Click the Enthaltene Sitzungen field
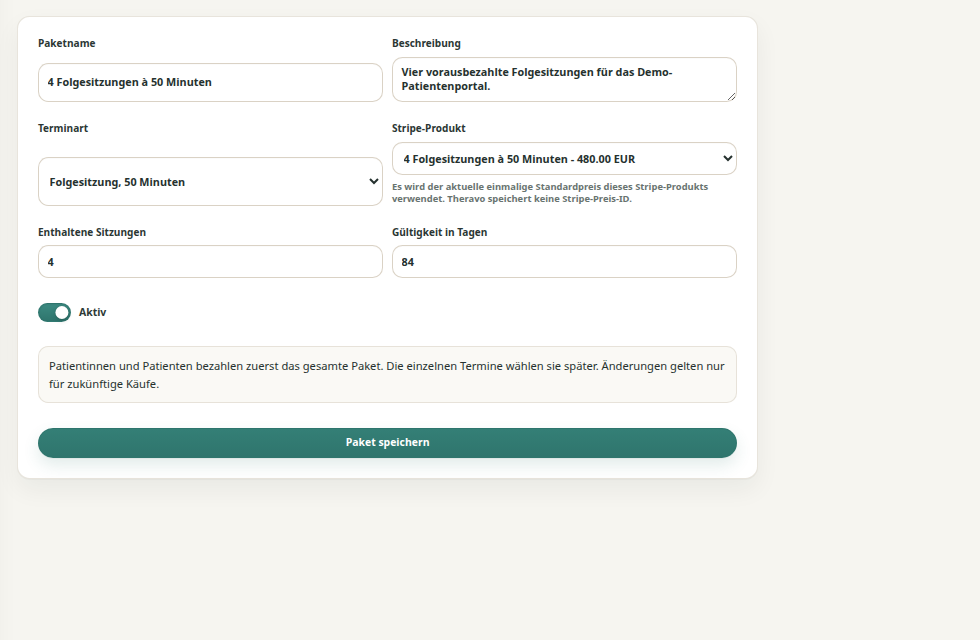The height and width of the screenshot is (640, 980). 210,261
